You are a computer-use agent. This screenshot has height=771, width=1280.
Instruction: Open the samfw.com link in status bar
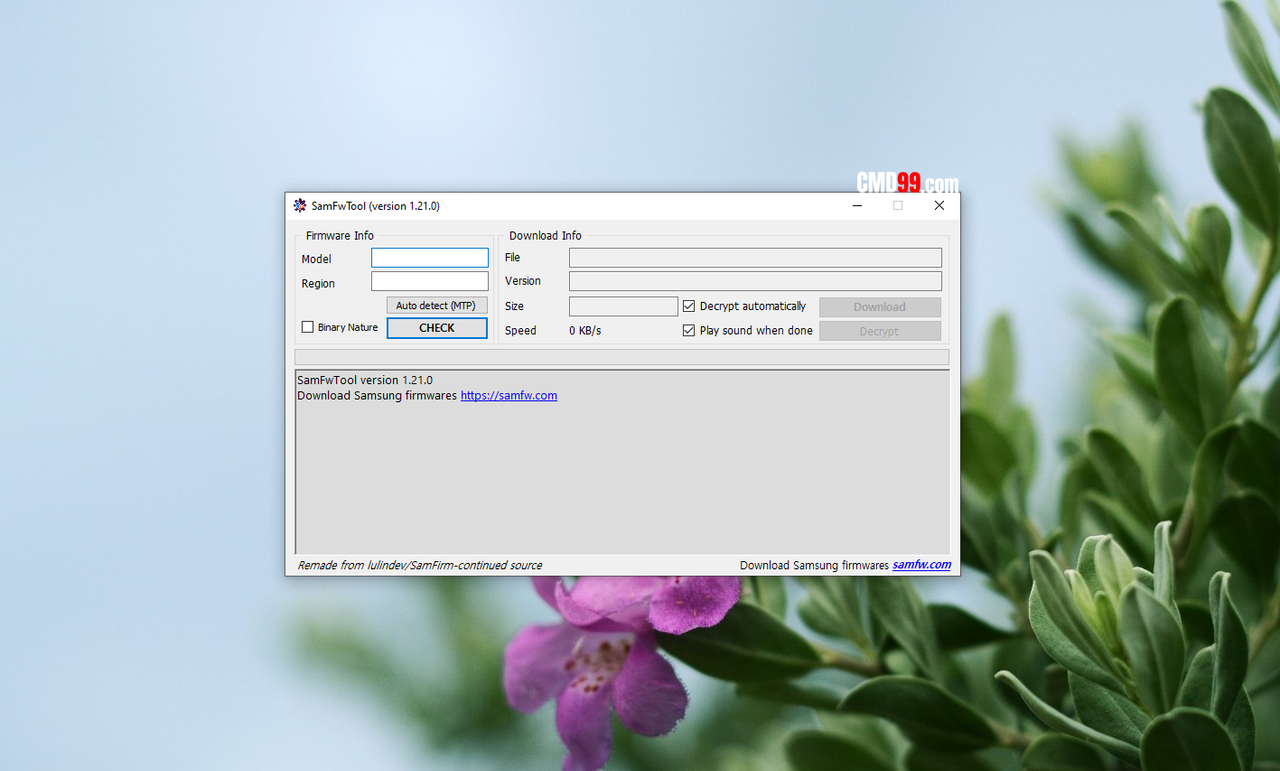click(x=922, y=565)
